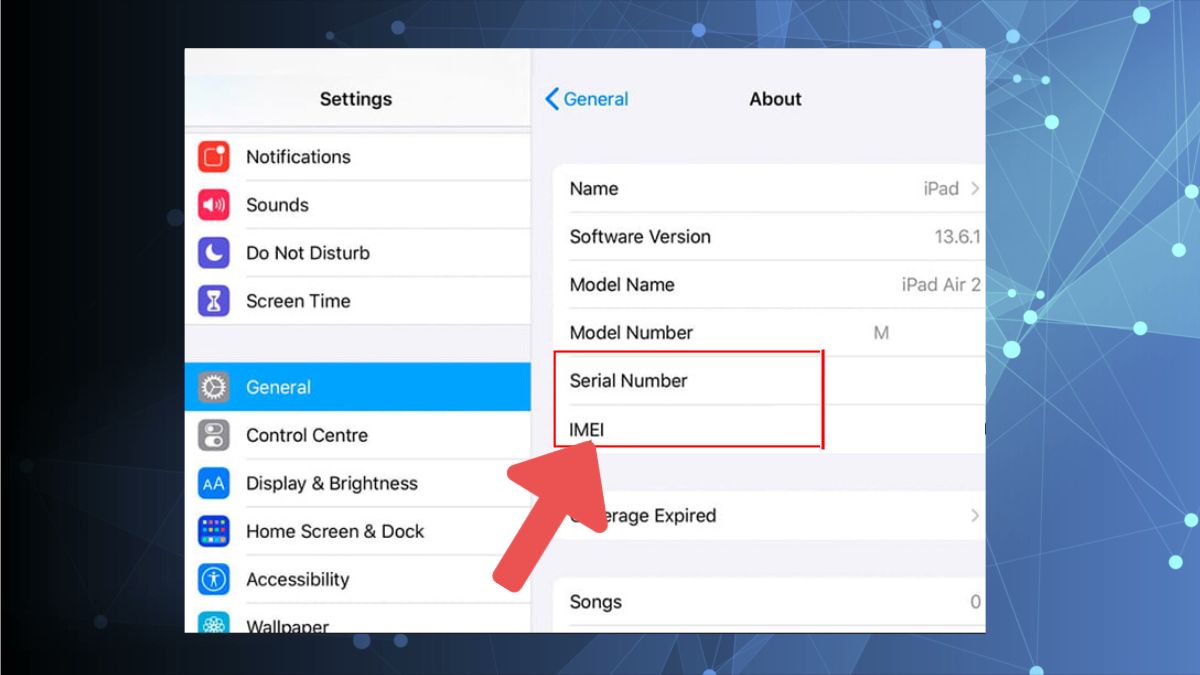The image size is (1200, 675).
Task: Open Home Screen & Dock settings
Action: pyautogui.click(x=358, y=532)
